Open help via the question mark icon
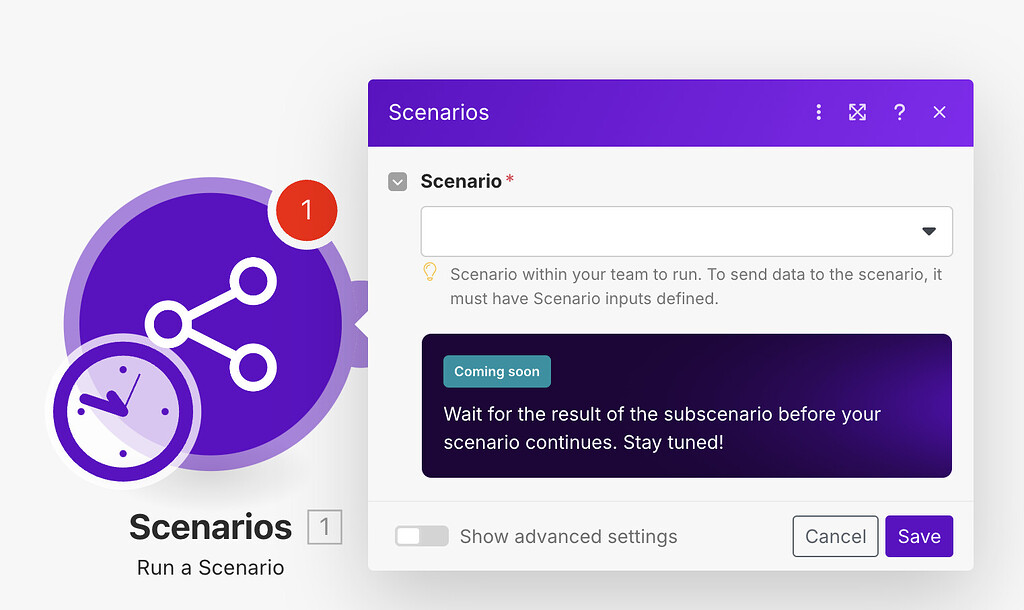The width and height of the screenshot is (1024, 610). point(899,112)
